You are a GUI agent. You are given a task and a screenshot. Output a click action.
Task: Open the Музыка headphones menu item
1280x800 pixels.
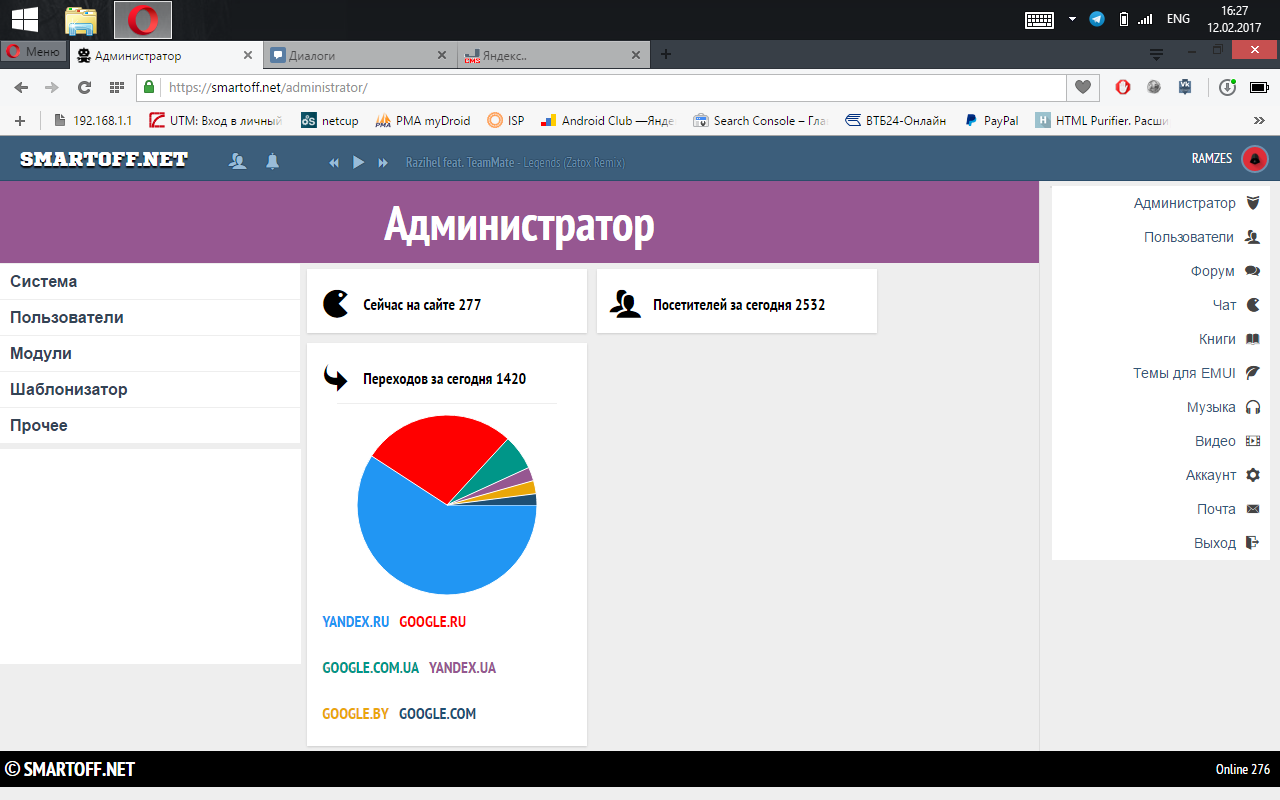pyautogui.click(x=1222, y=407)
